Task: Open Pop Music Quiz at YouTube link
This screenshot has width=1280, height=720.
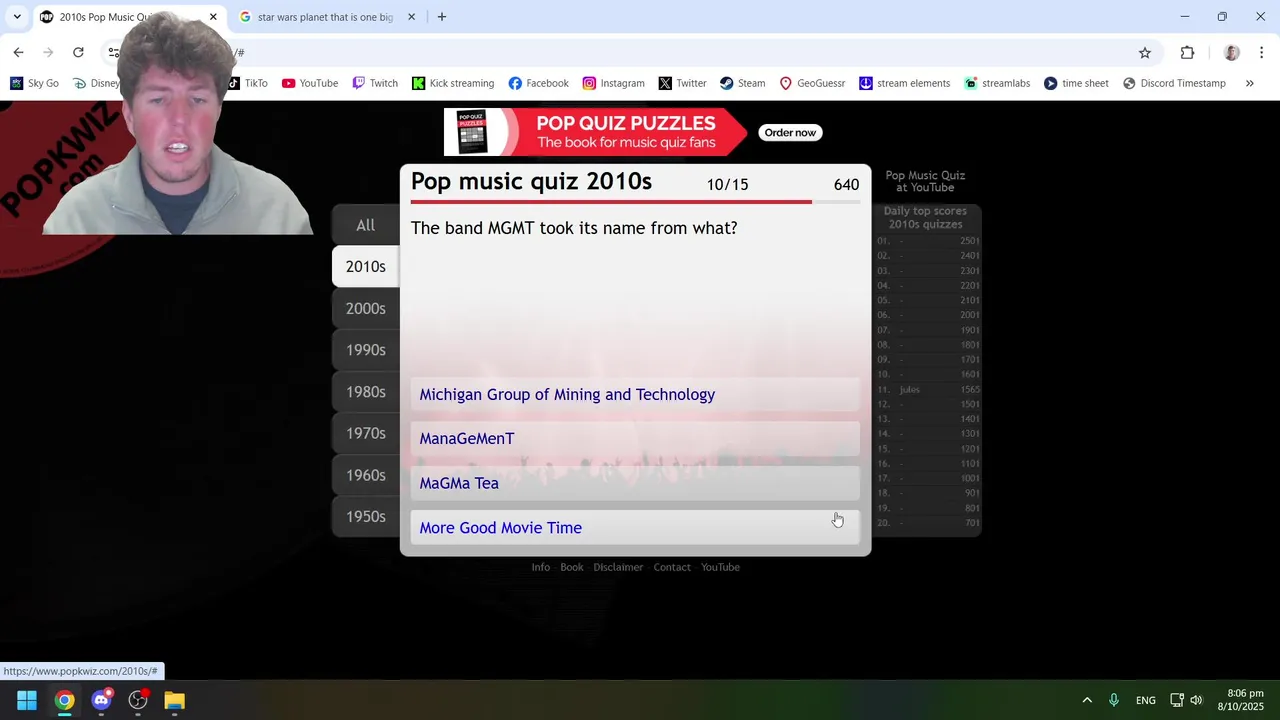Action: (x=925, y=181)
